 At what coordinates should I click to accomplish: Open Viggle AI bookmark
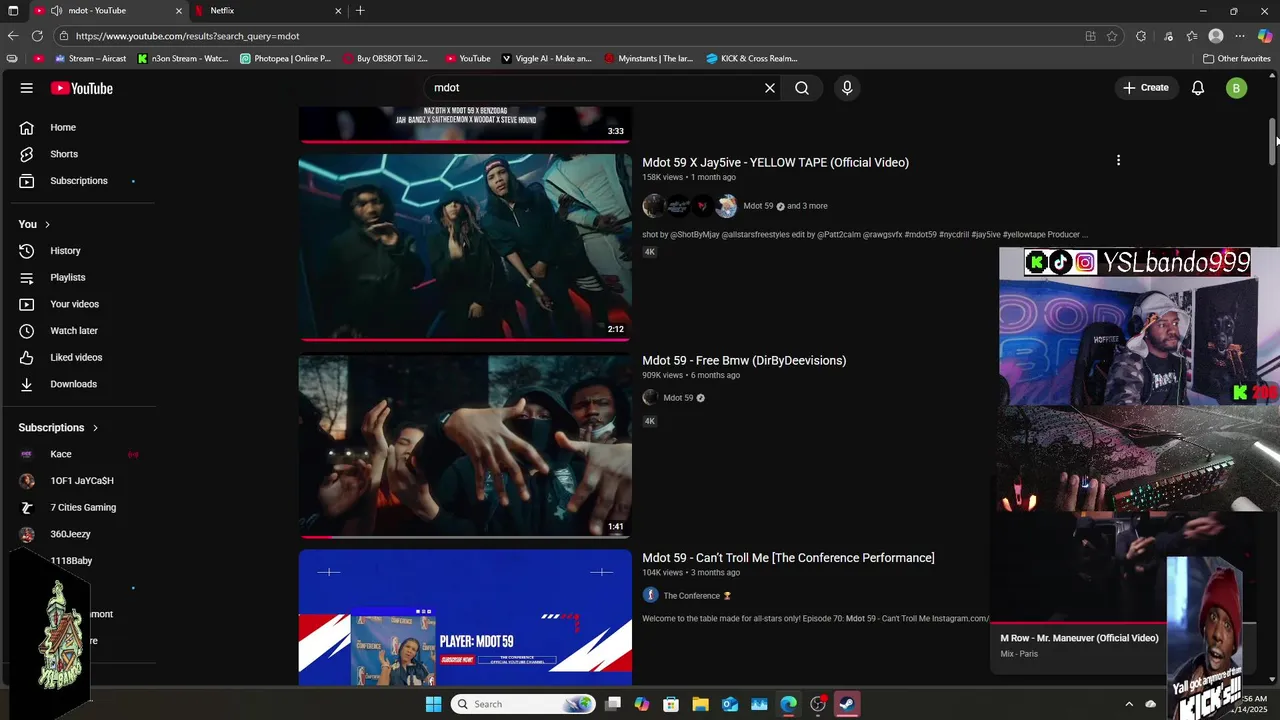pyautogui.click(x=546, y=58)
